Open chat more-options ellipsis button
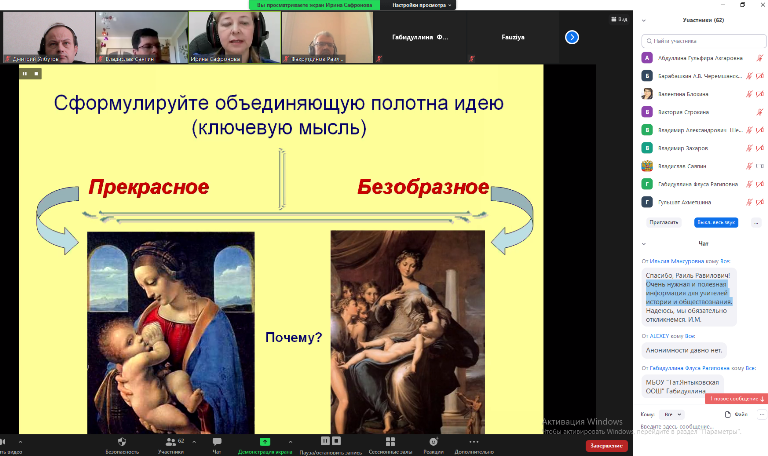The height and width of the screenshot is (456, 768). tap(761, 414)
